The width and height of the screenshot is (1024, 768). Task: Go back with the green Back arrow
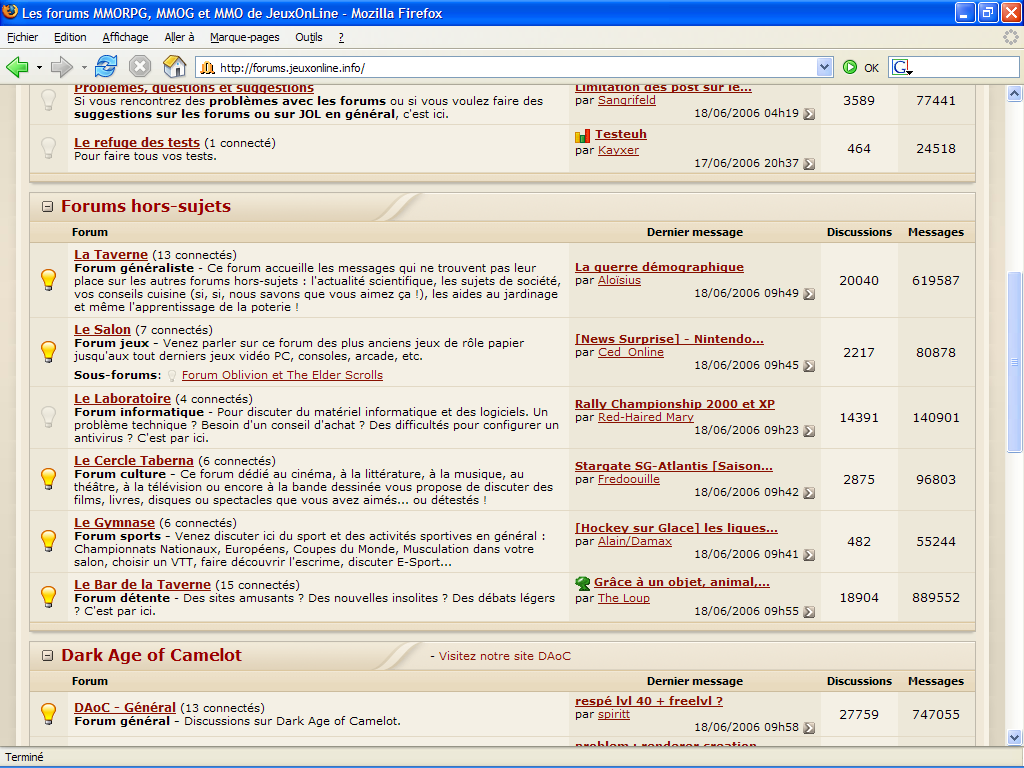(x=17, y=67)
